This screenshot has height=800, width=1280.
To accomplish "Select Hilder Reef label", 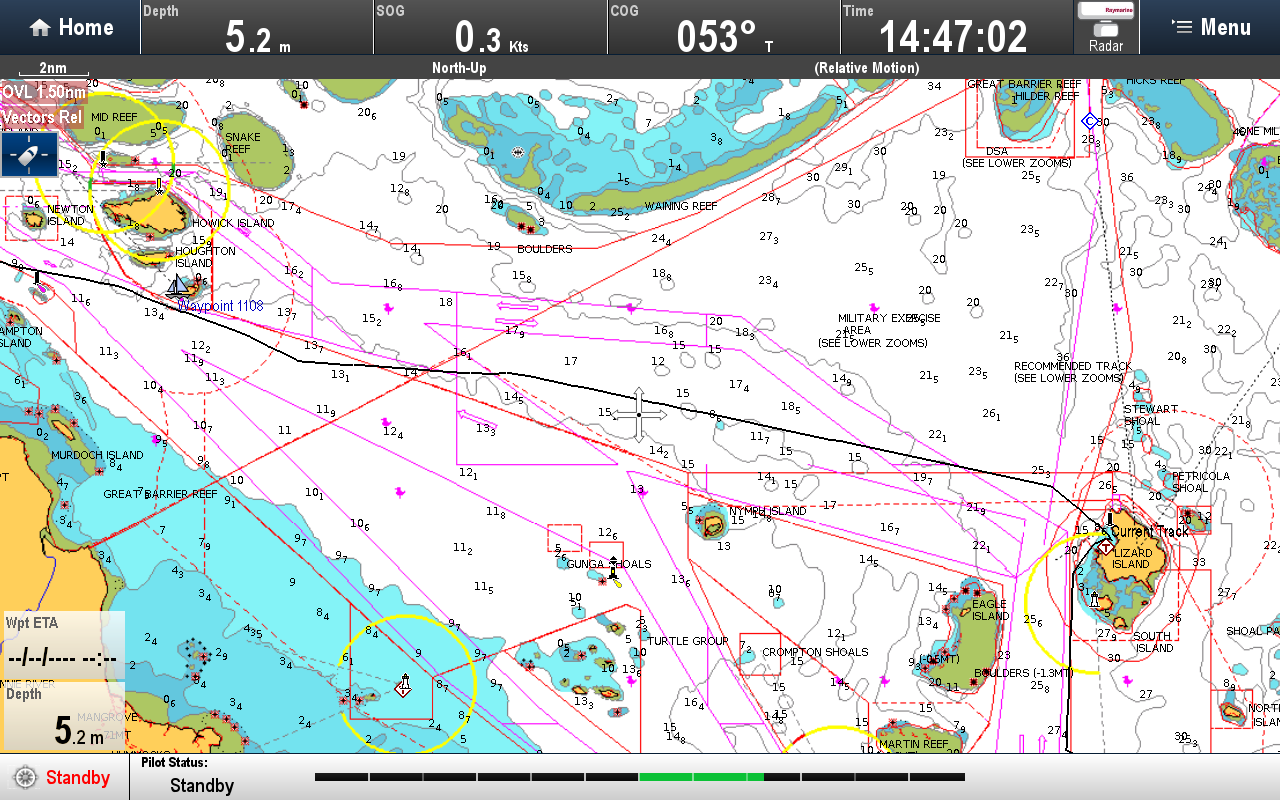I will [1046, 96].
